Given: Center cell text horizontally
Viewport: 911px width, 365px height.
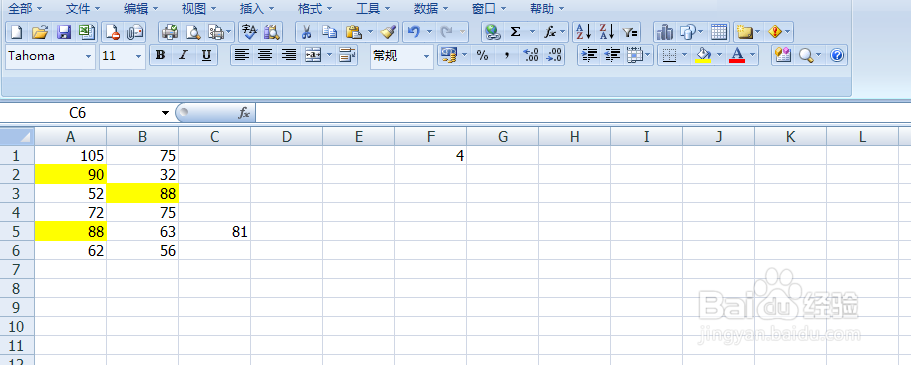Looking at the screenshot, I should (x=265, y=56).
